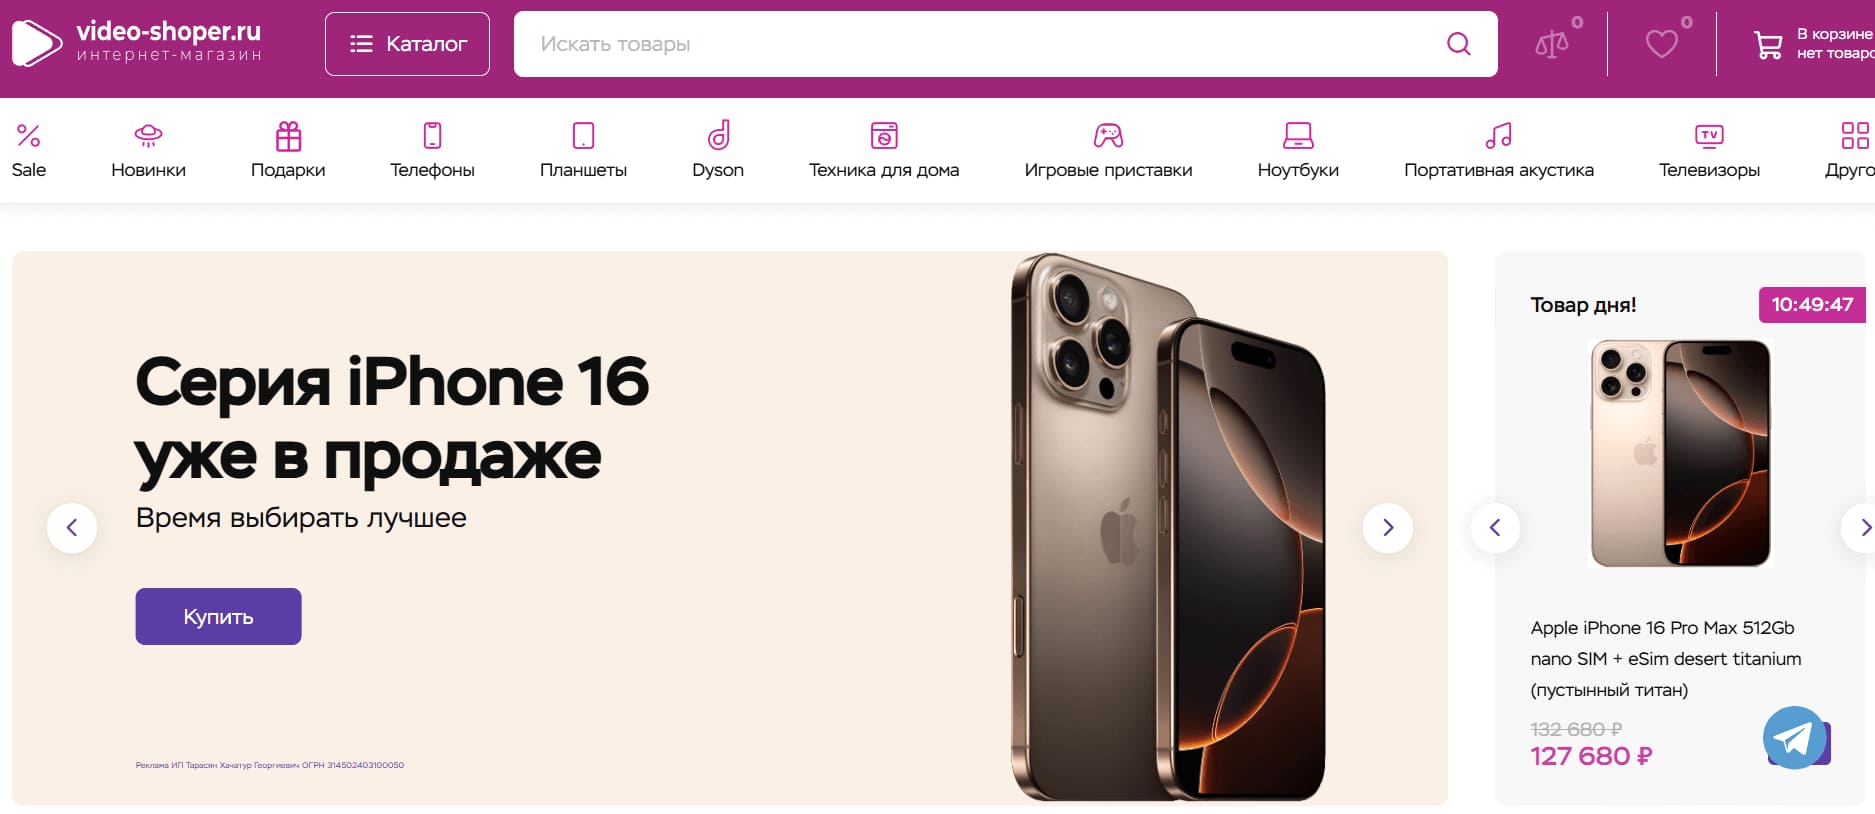Screen dimensions: 1875x814
Task: Open Apple iPhone 16 Pro Max product link
Action: pos(1666,659)
